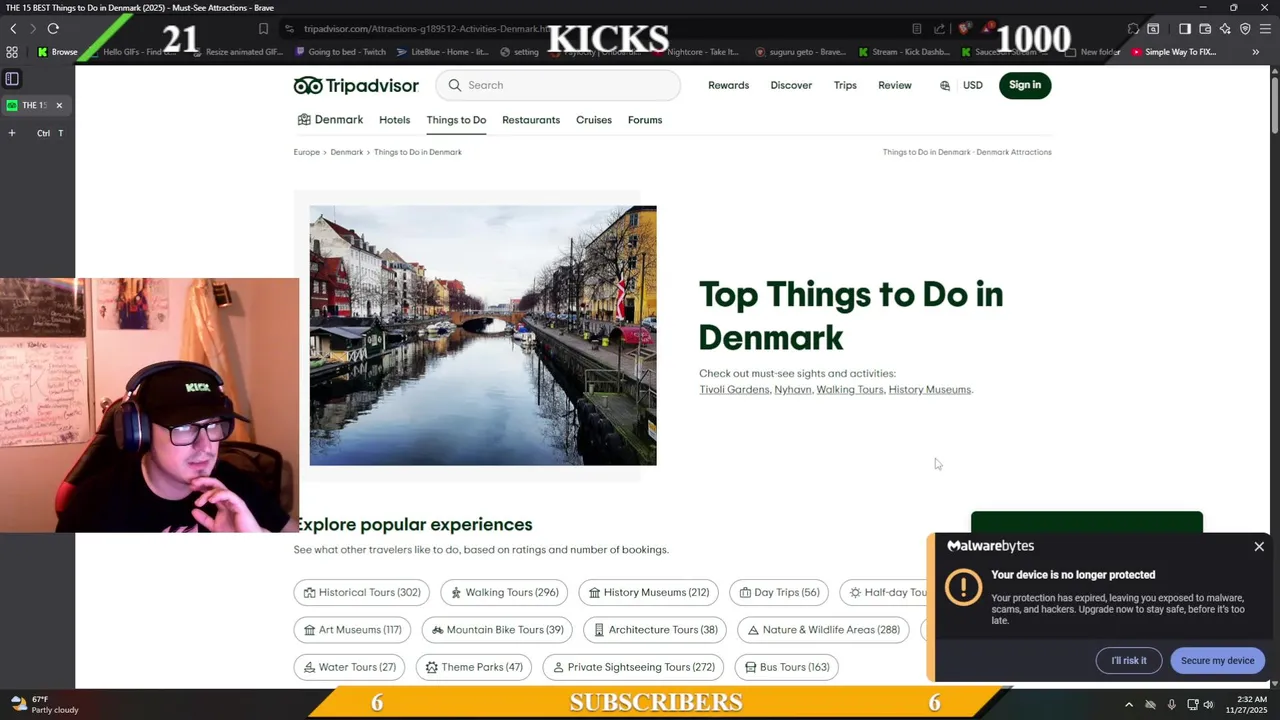This screenshot has width=1280, height=720.
Task: Click the magnifier icon in Tripadvisor search
Action: click(x=455, y=85)
